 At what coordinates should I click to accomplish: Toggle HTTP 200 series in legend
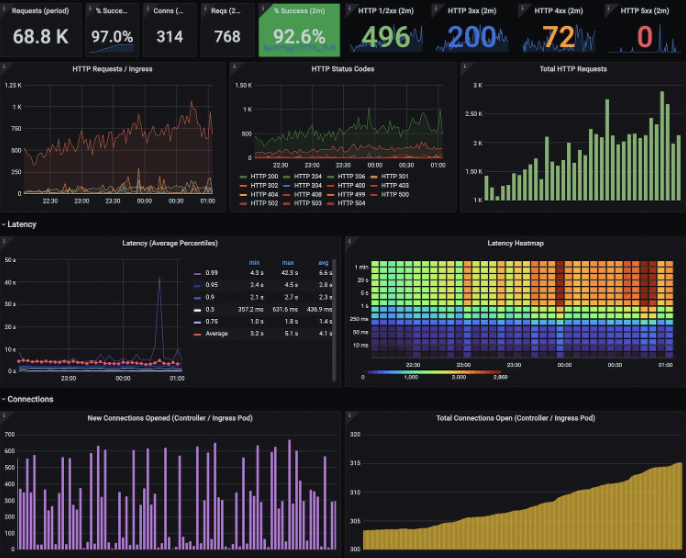(x=258, y=176)
